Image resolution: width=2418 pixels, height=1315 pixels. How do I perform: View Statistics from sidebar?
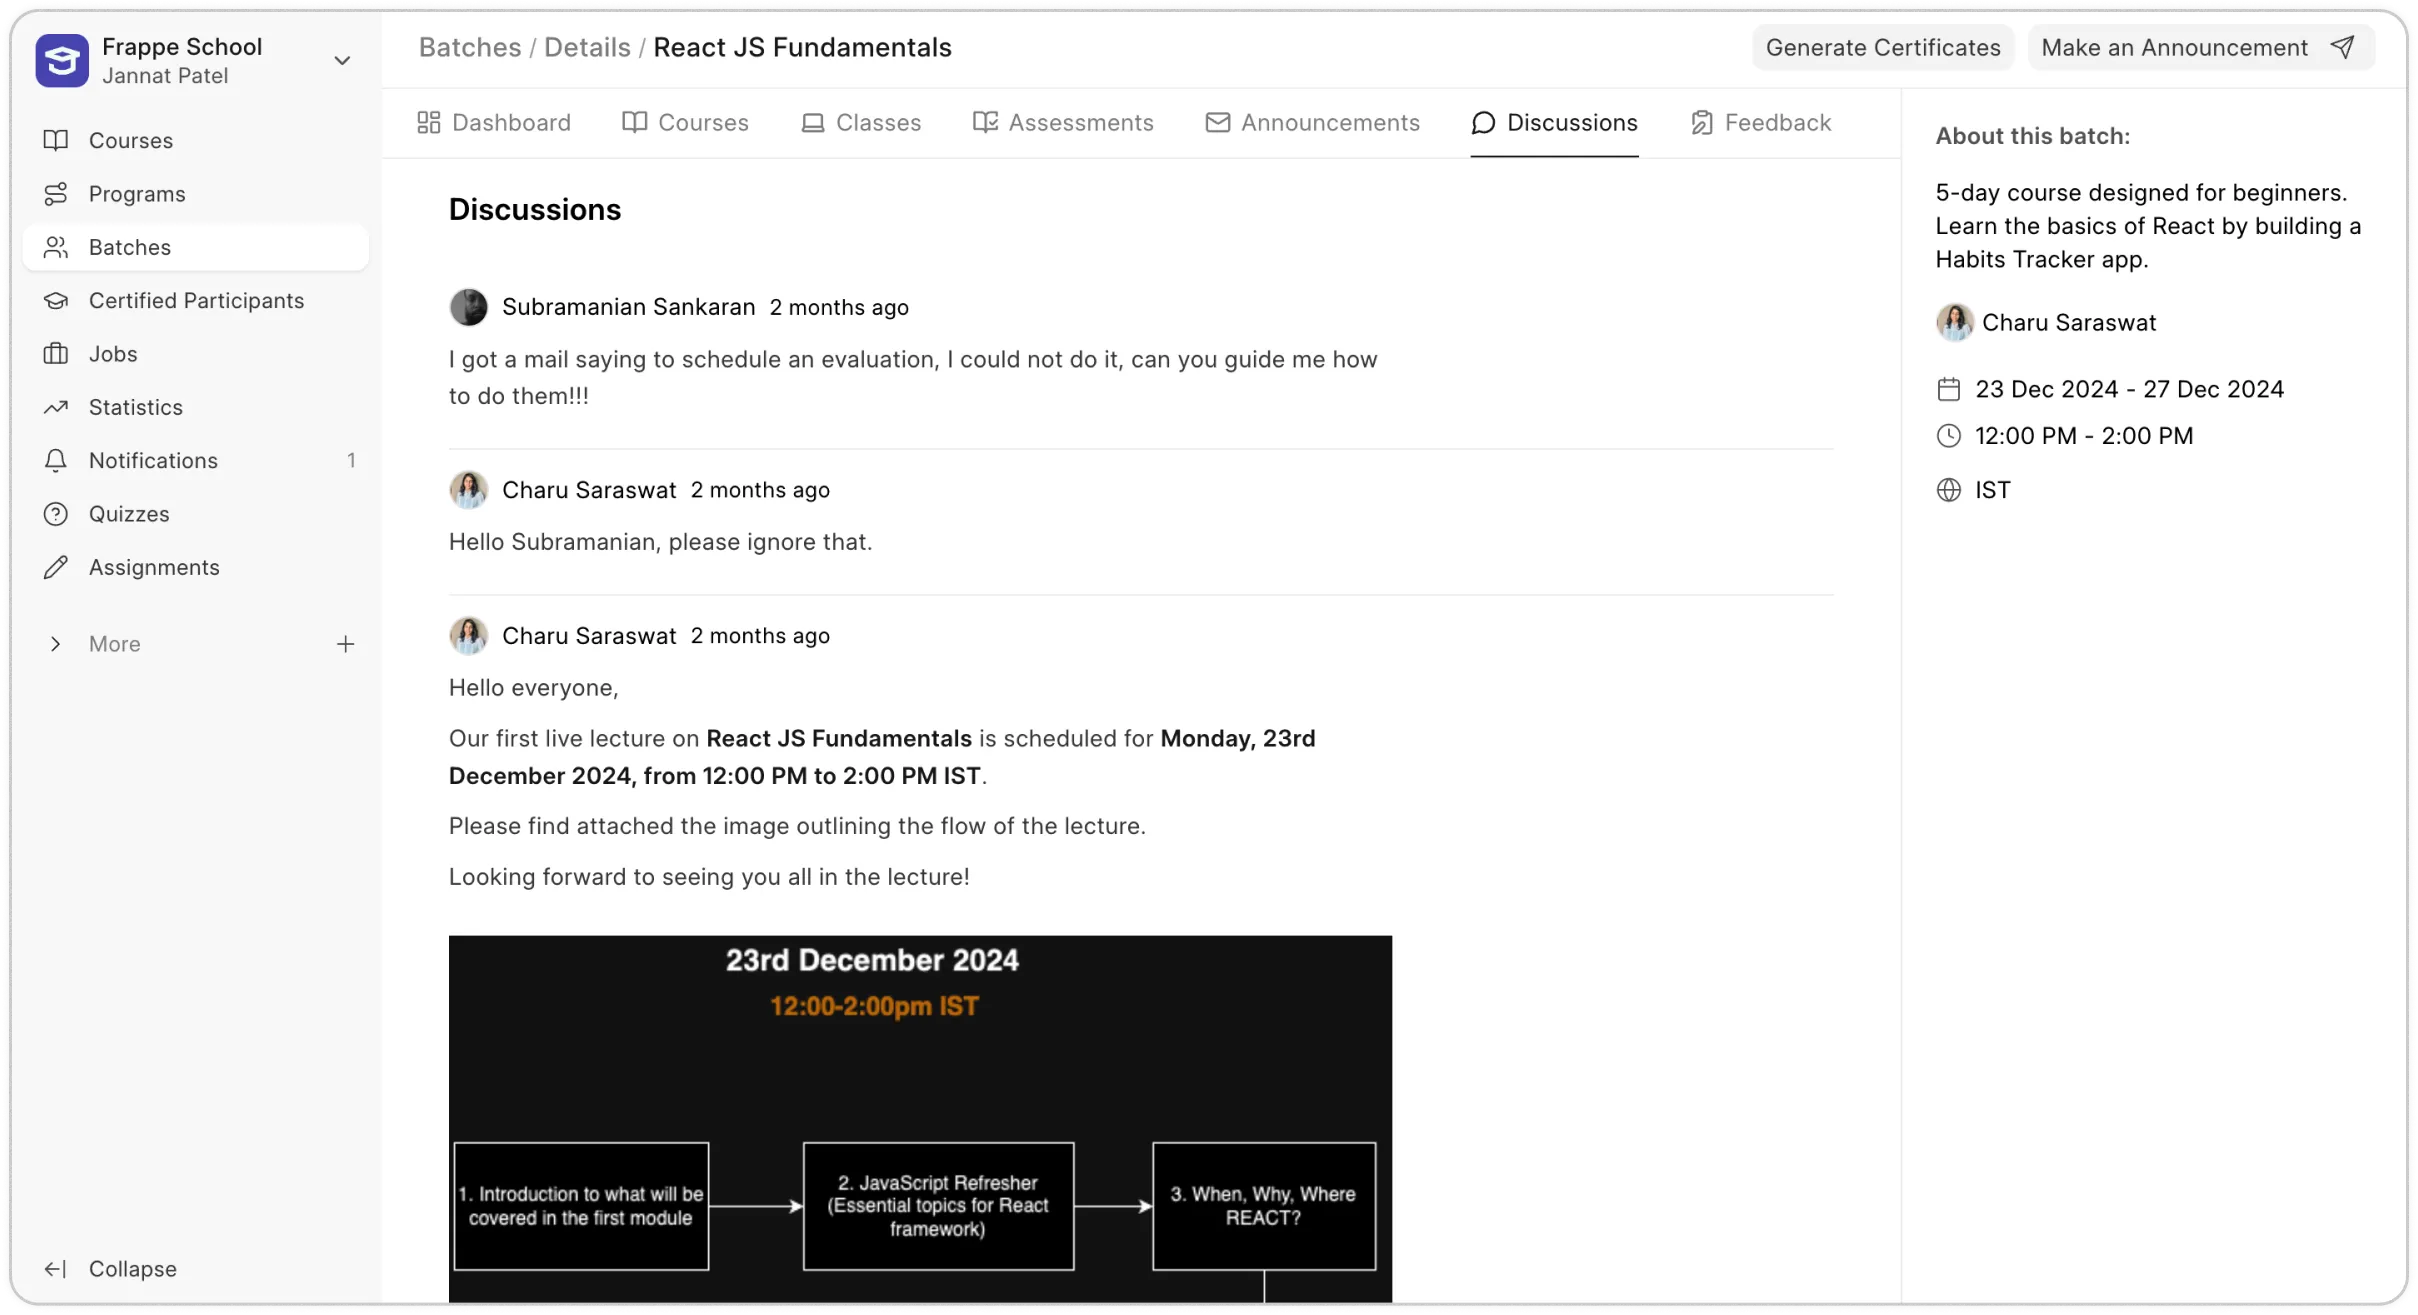135,407
